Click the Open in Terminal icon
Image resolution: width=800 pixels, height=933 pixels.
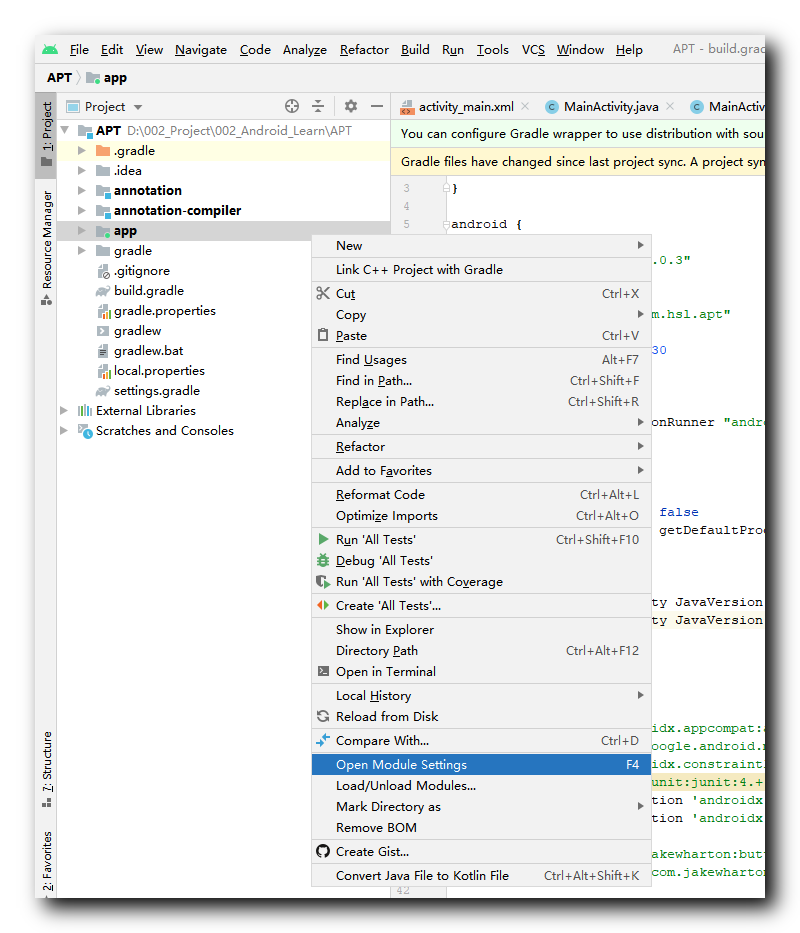click(x=323, y=671)
